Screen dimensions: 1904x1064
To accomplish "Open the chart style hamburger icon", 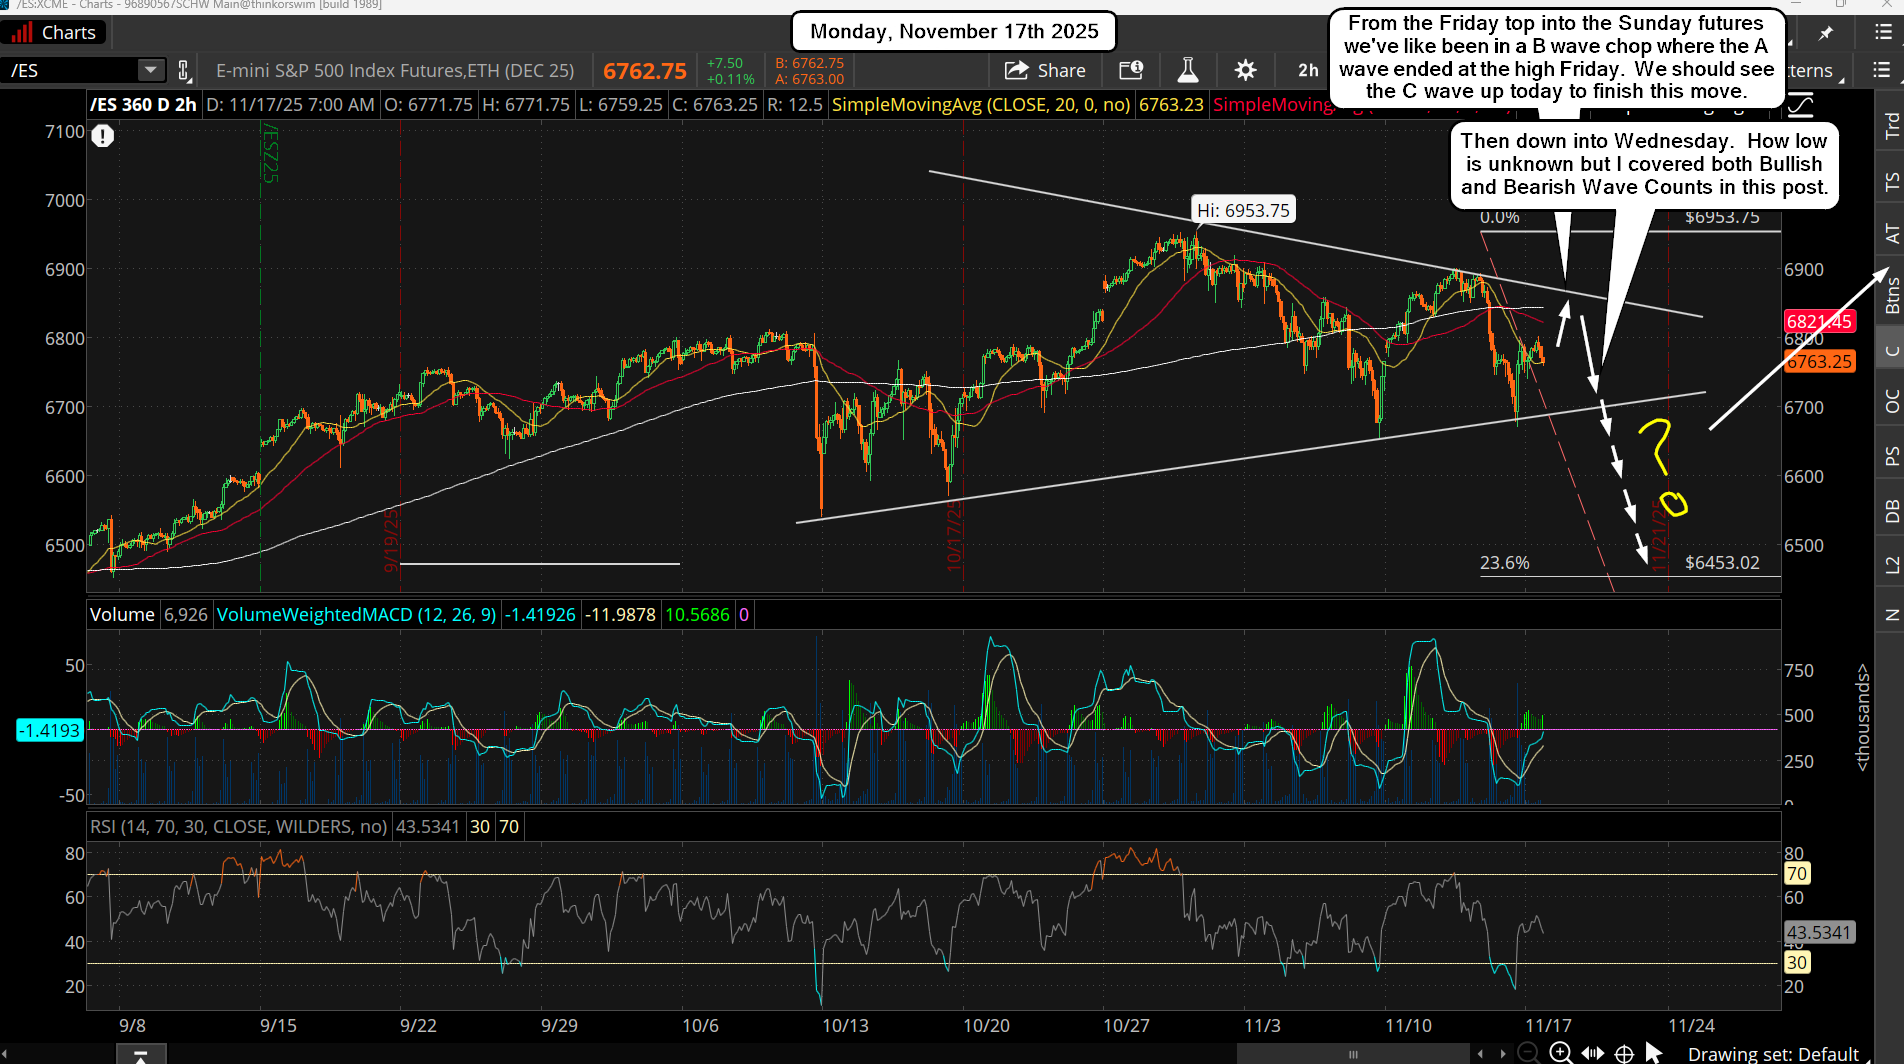I will [1880, 70].
